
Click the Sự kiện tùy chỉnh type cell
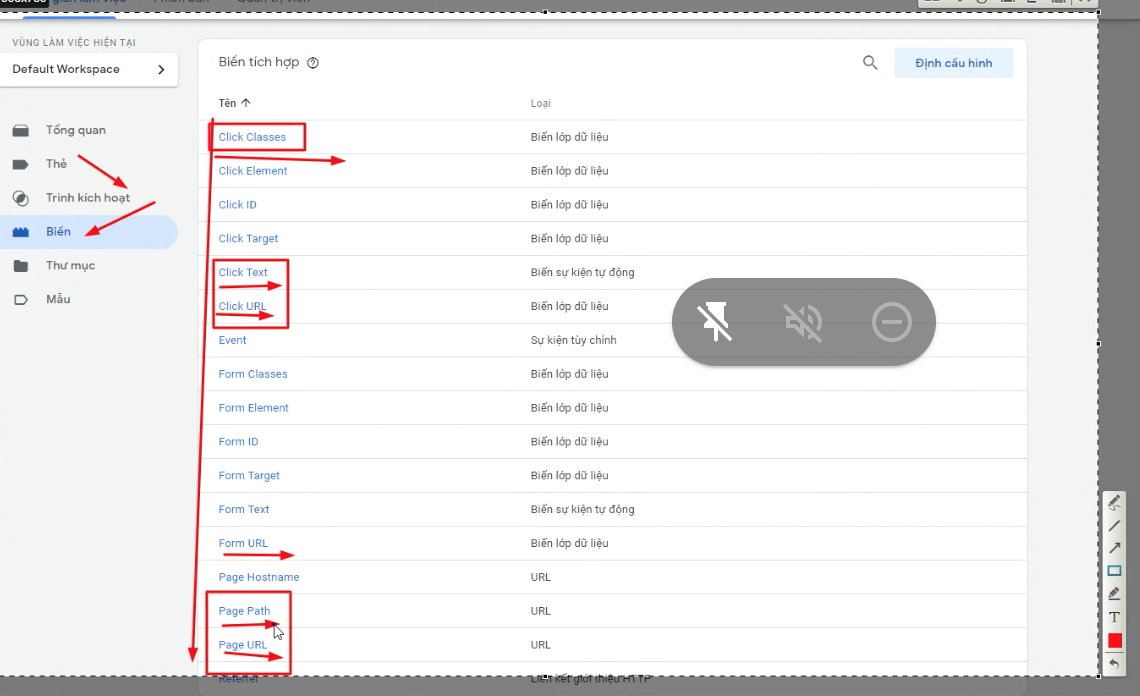pyautogui.click(x=574, y=340)
